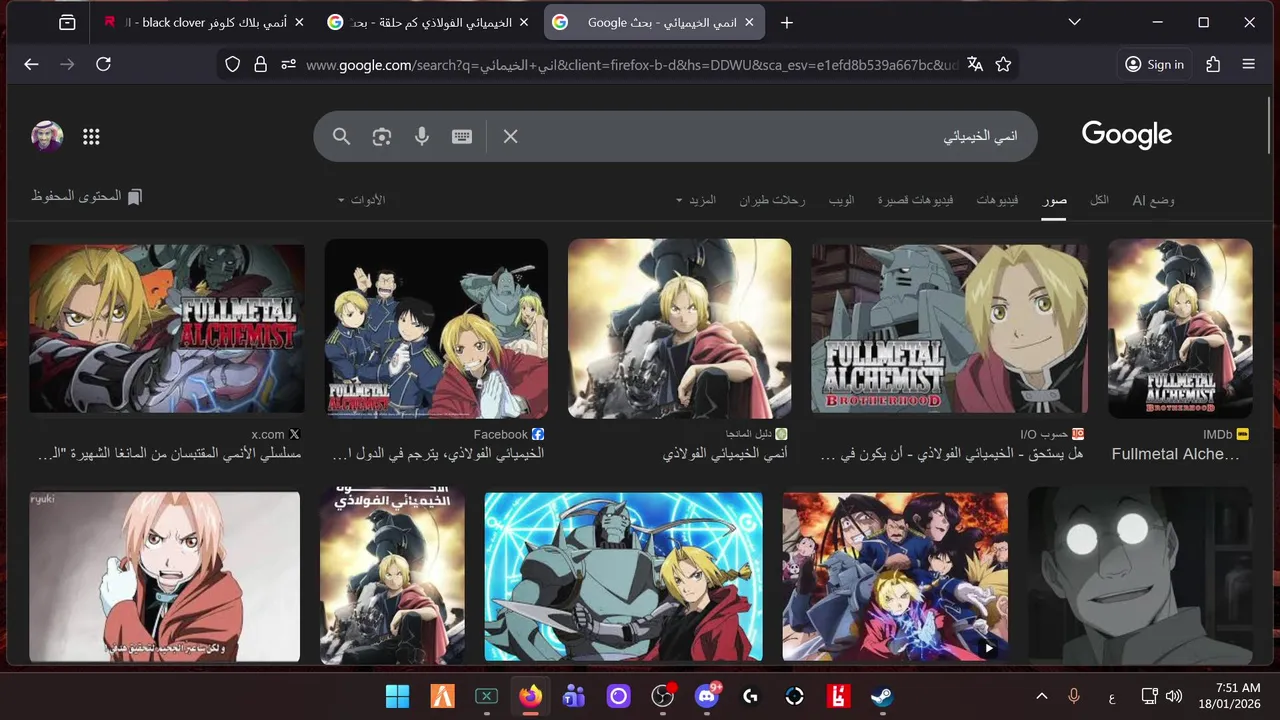Open a new tab with the plus button

tap(787, 22)
